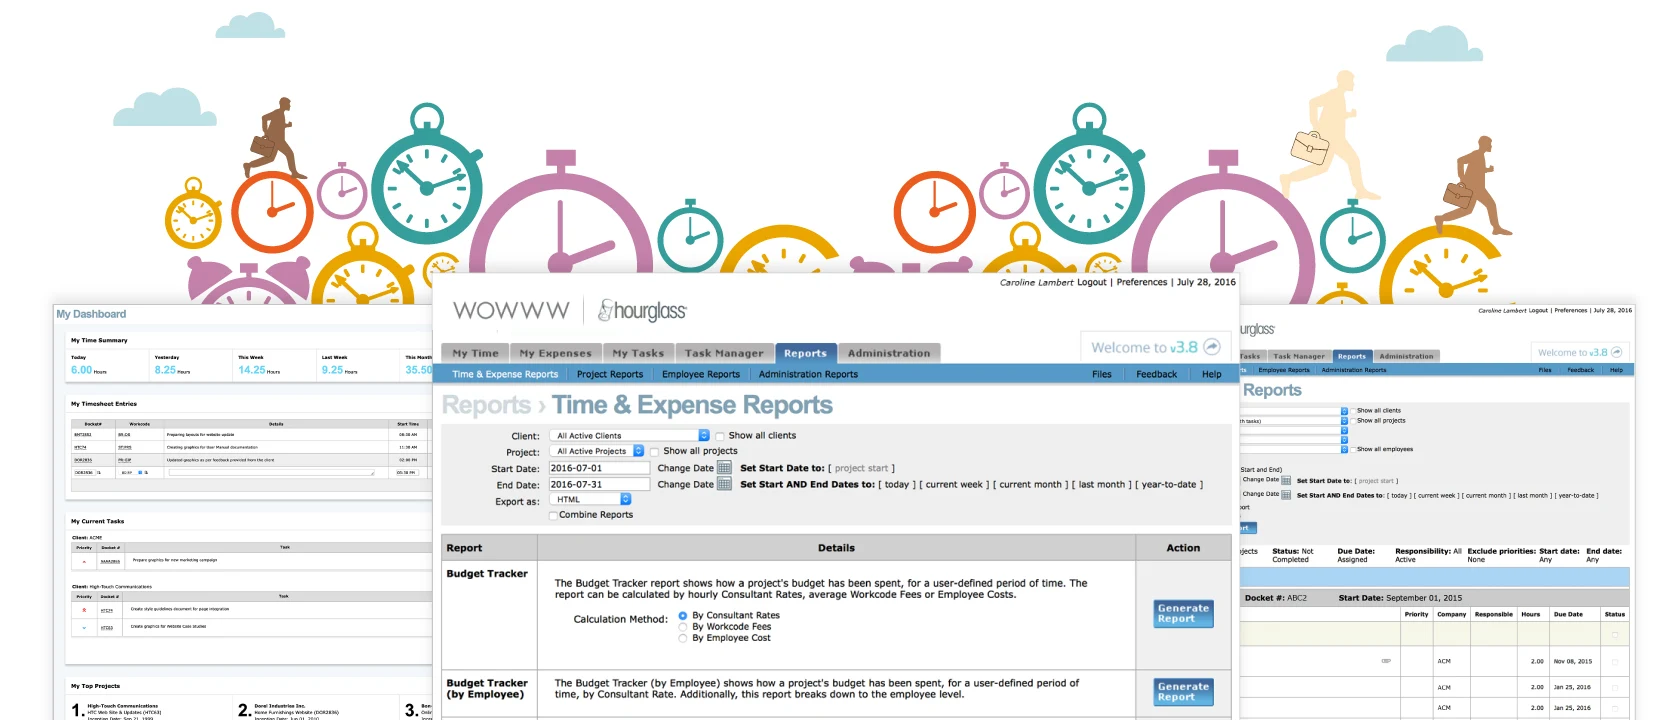Check Show all projects in right window
1680x720 pixels.
[x=1353, y=420]
